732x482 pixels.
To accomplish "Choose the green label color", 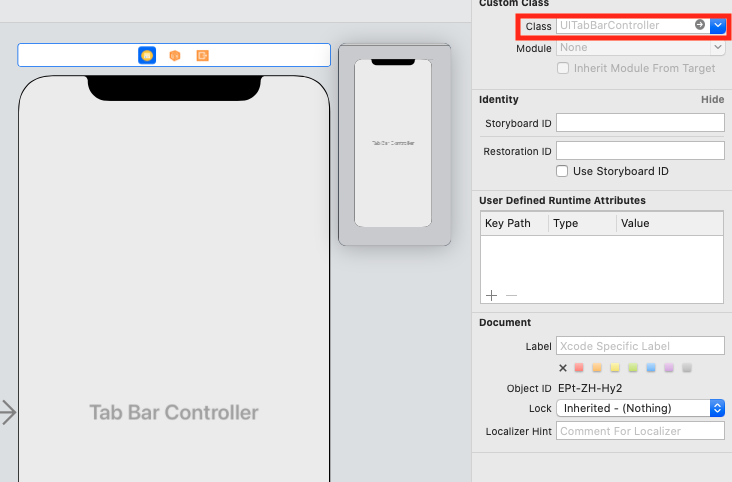I will coord(633,368).
